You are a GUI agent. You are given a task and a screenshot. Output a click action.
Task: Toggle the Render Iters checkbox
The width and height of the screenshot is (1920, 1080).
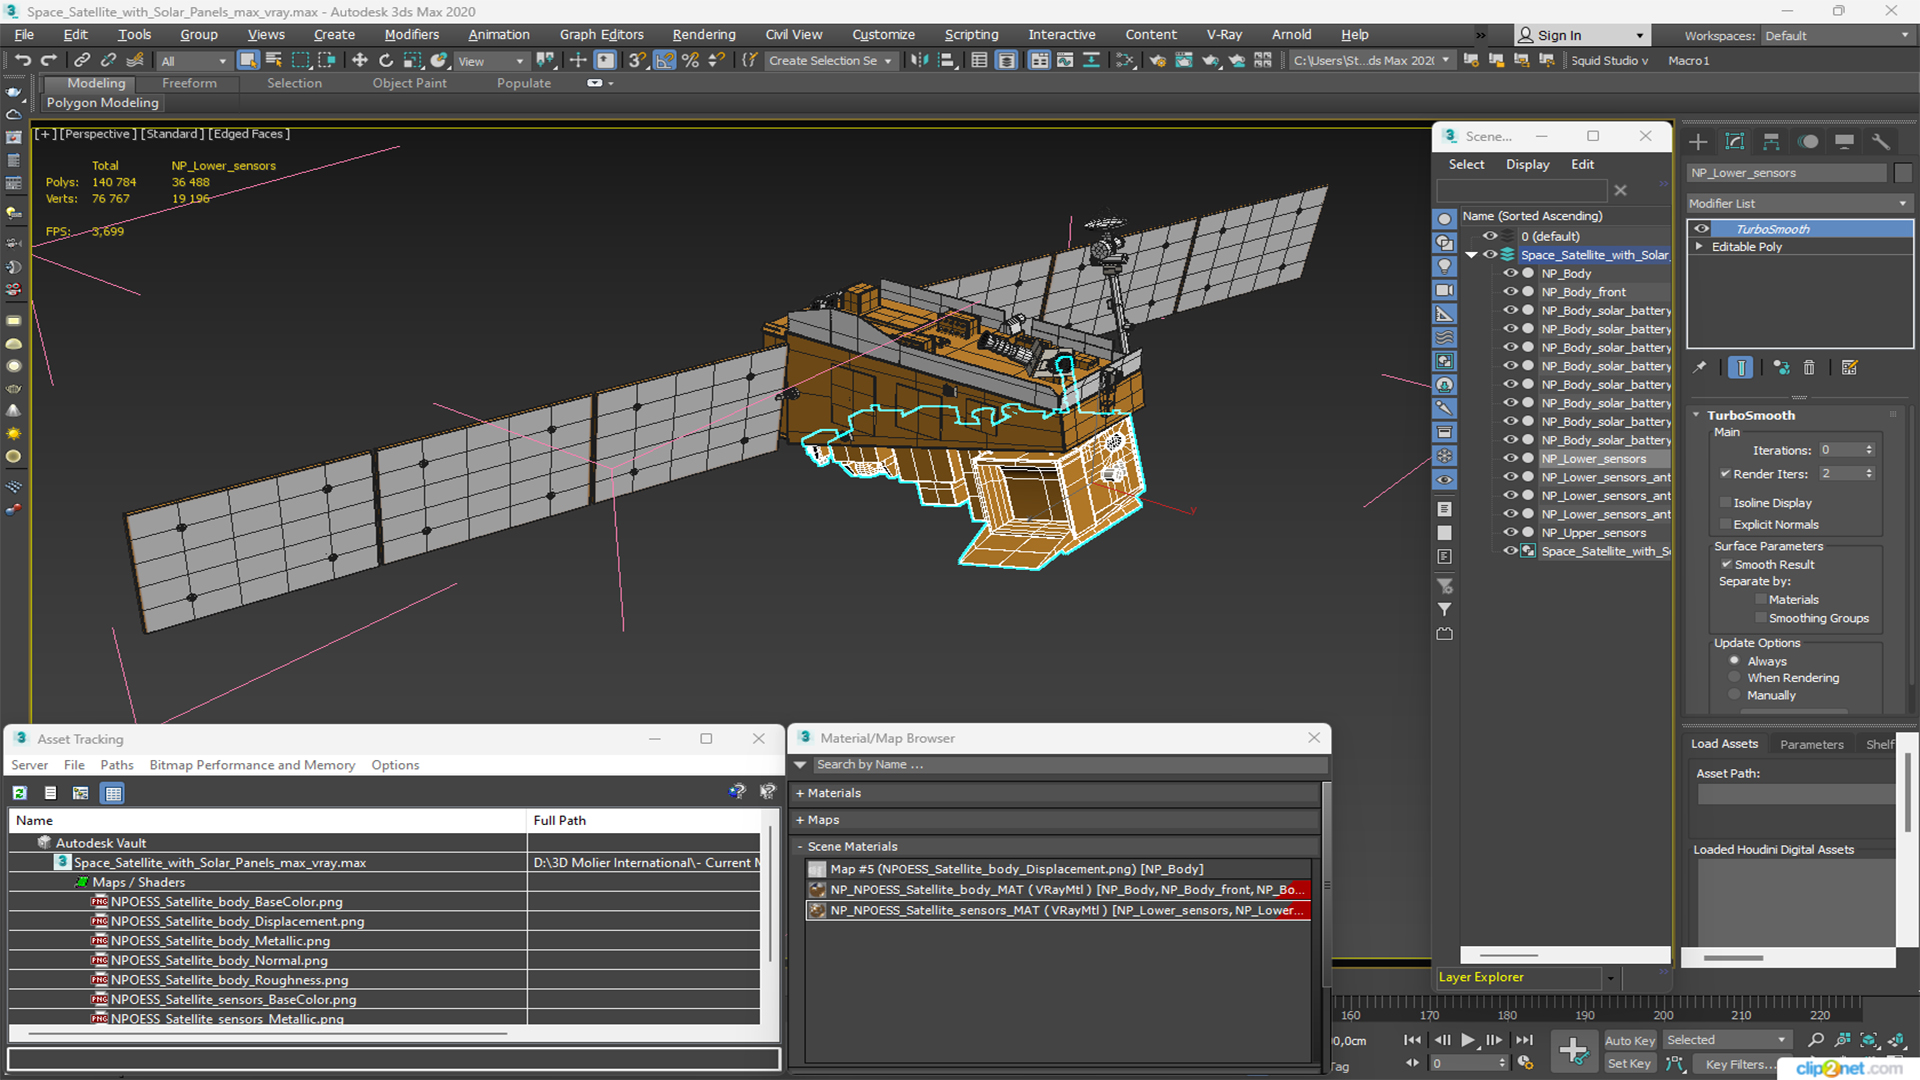[x=1725, y=474]
